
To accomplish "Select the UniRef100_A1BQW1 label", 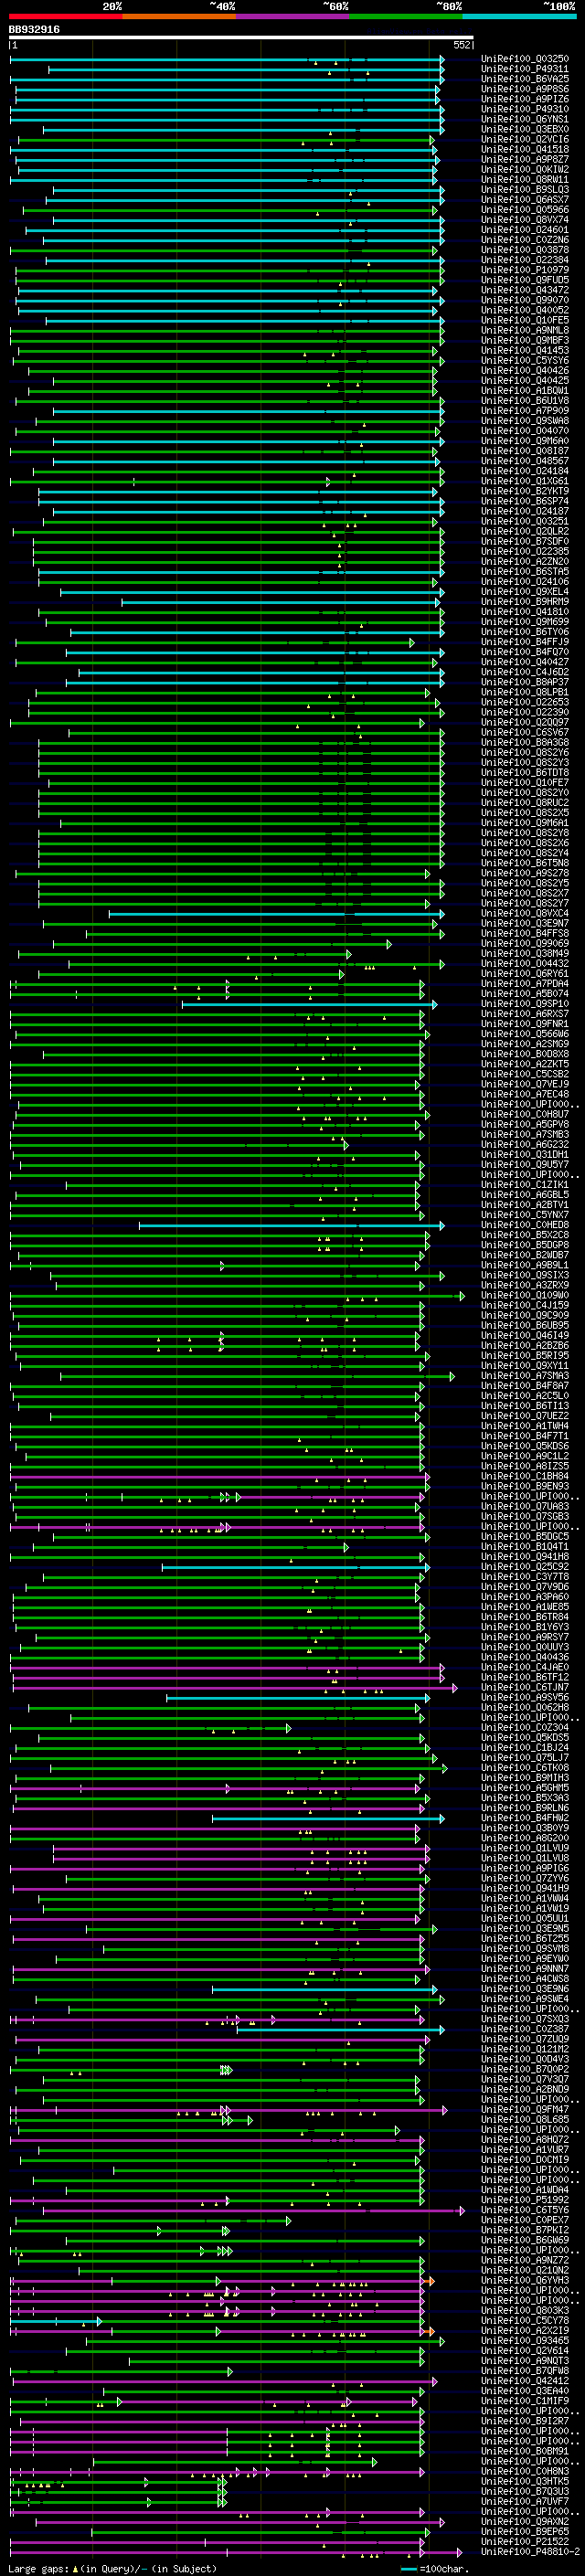I will 525,391.
